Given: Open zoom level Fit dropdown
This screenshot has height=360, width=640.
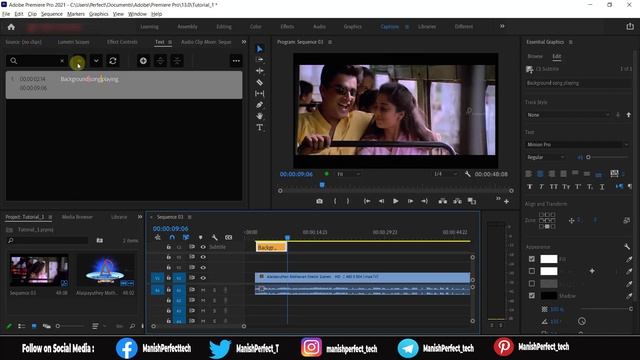Looking at the screenshot, I should point(348,174).
